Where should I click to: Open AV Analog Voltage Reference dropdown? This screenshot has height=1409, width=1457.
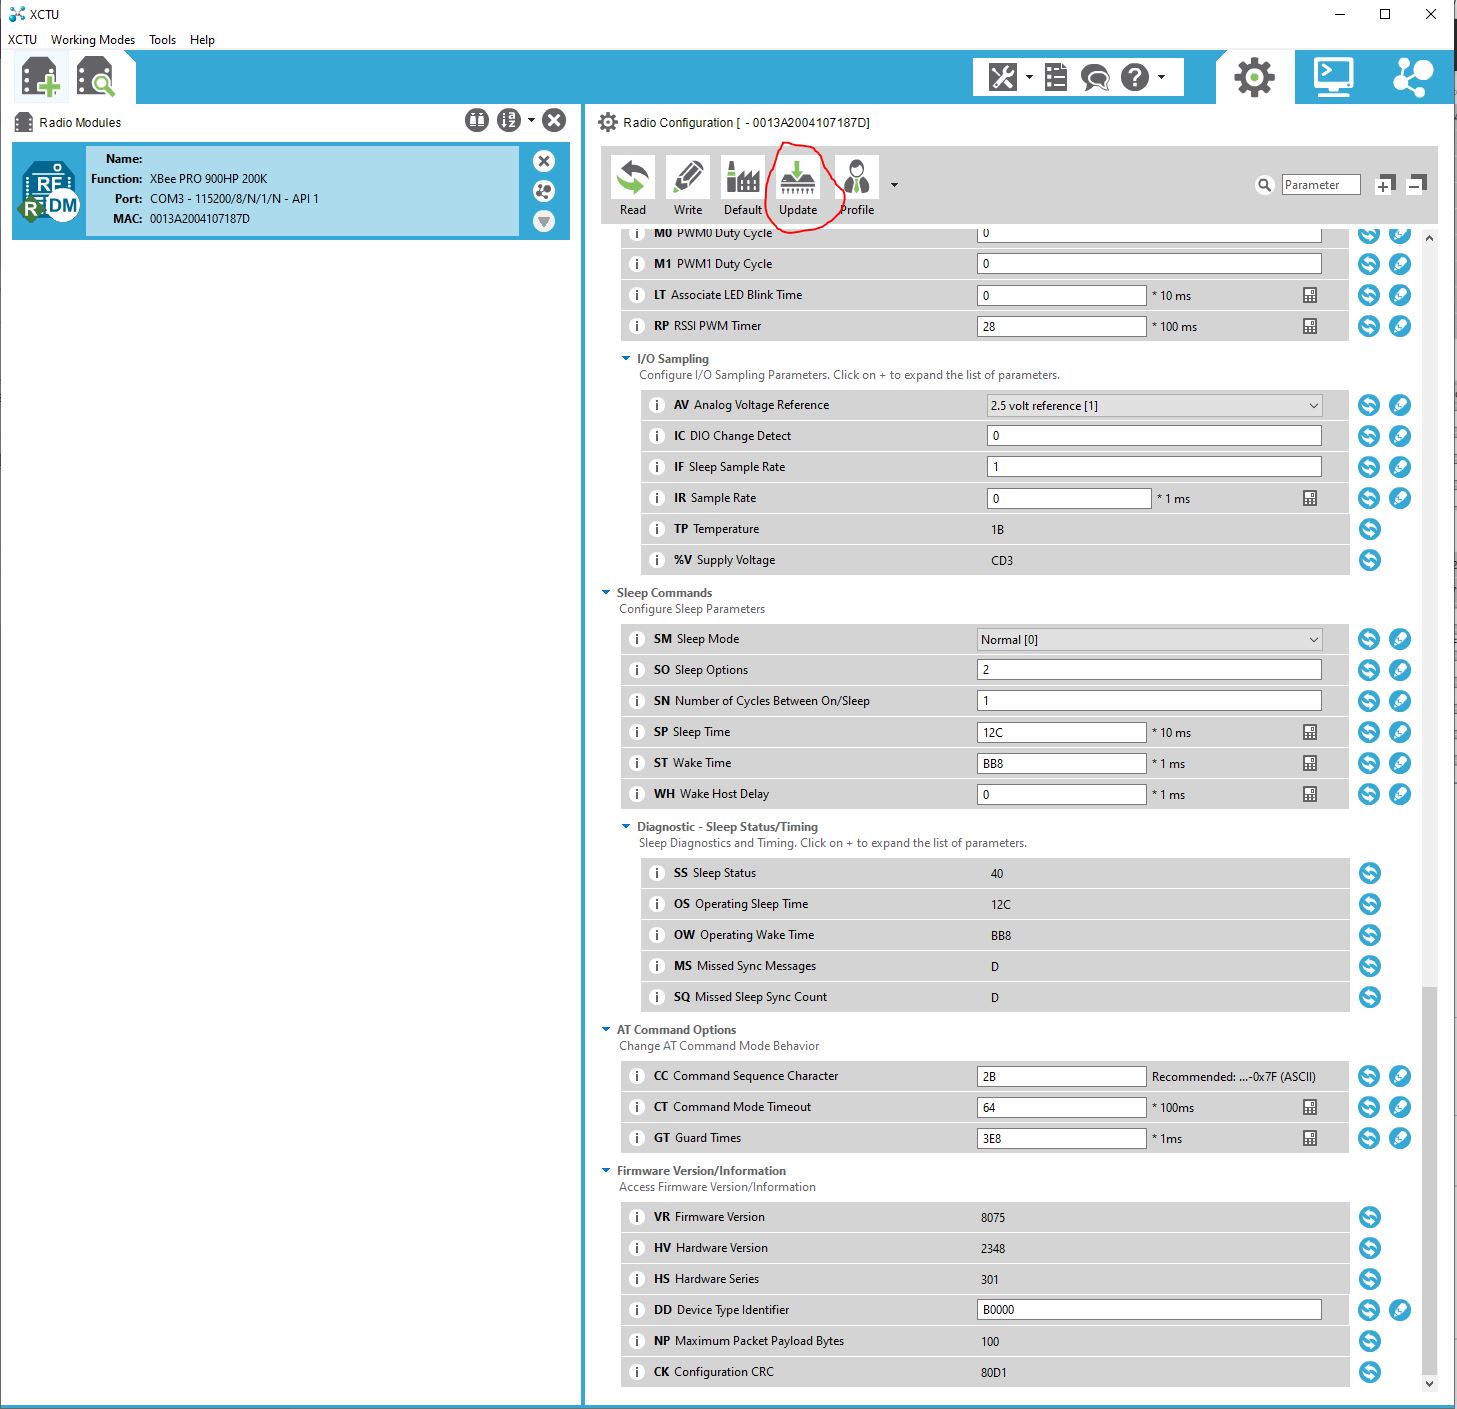pyautogui.click(x=1154, y=405)
